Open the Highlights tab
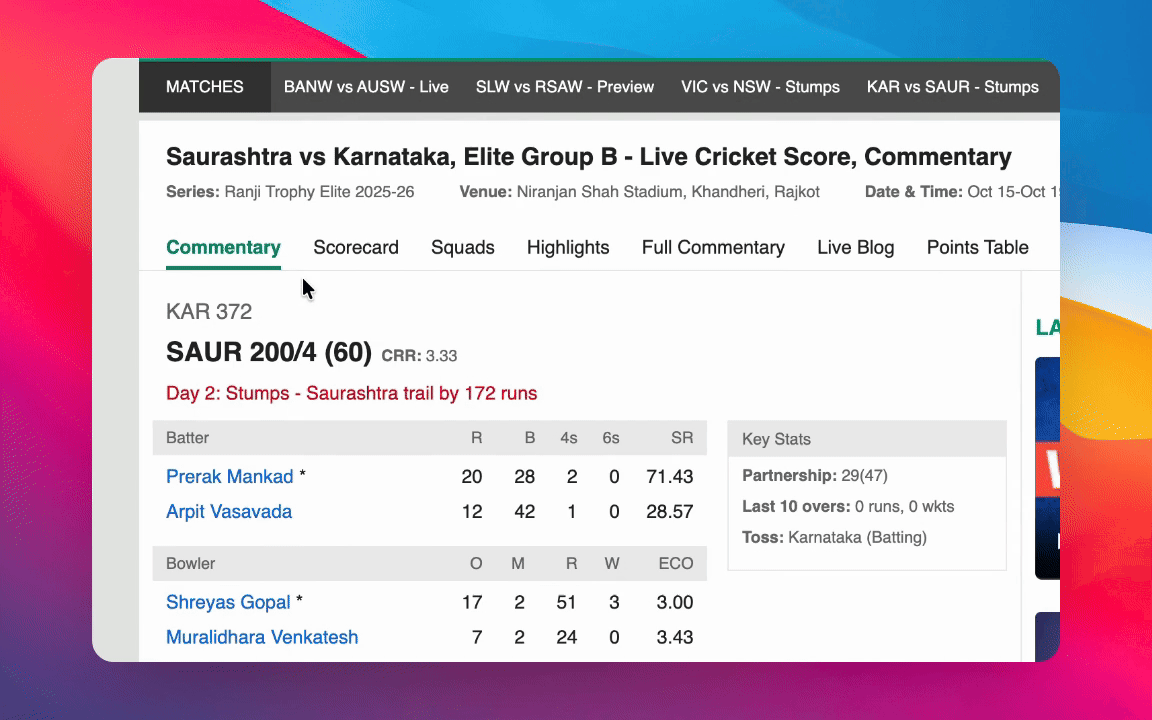 point(568,248)
